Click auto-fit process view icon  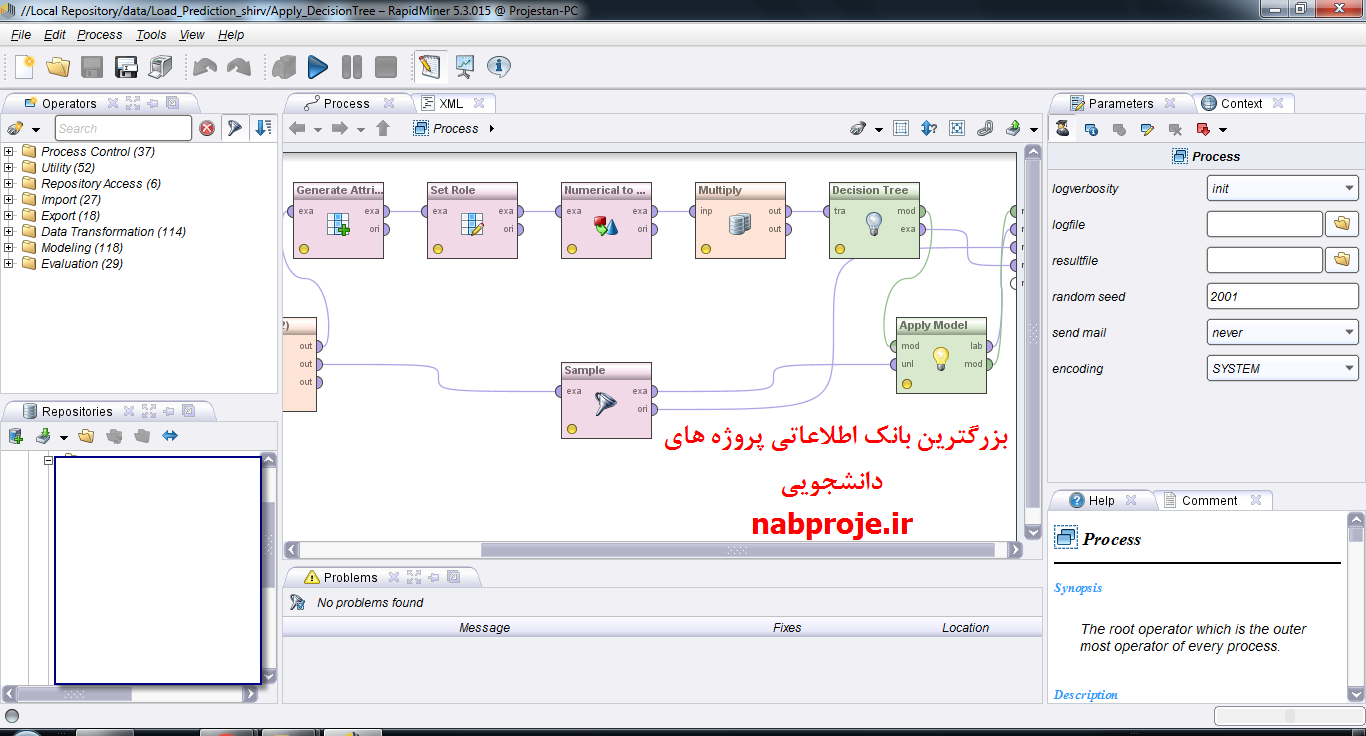pyautogui.click(x=957, y=128)
